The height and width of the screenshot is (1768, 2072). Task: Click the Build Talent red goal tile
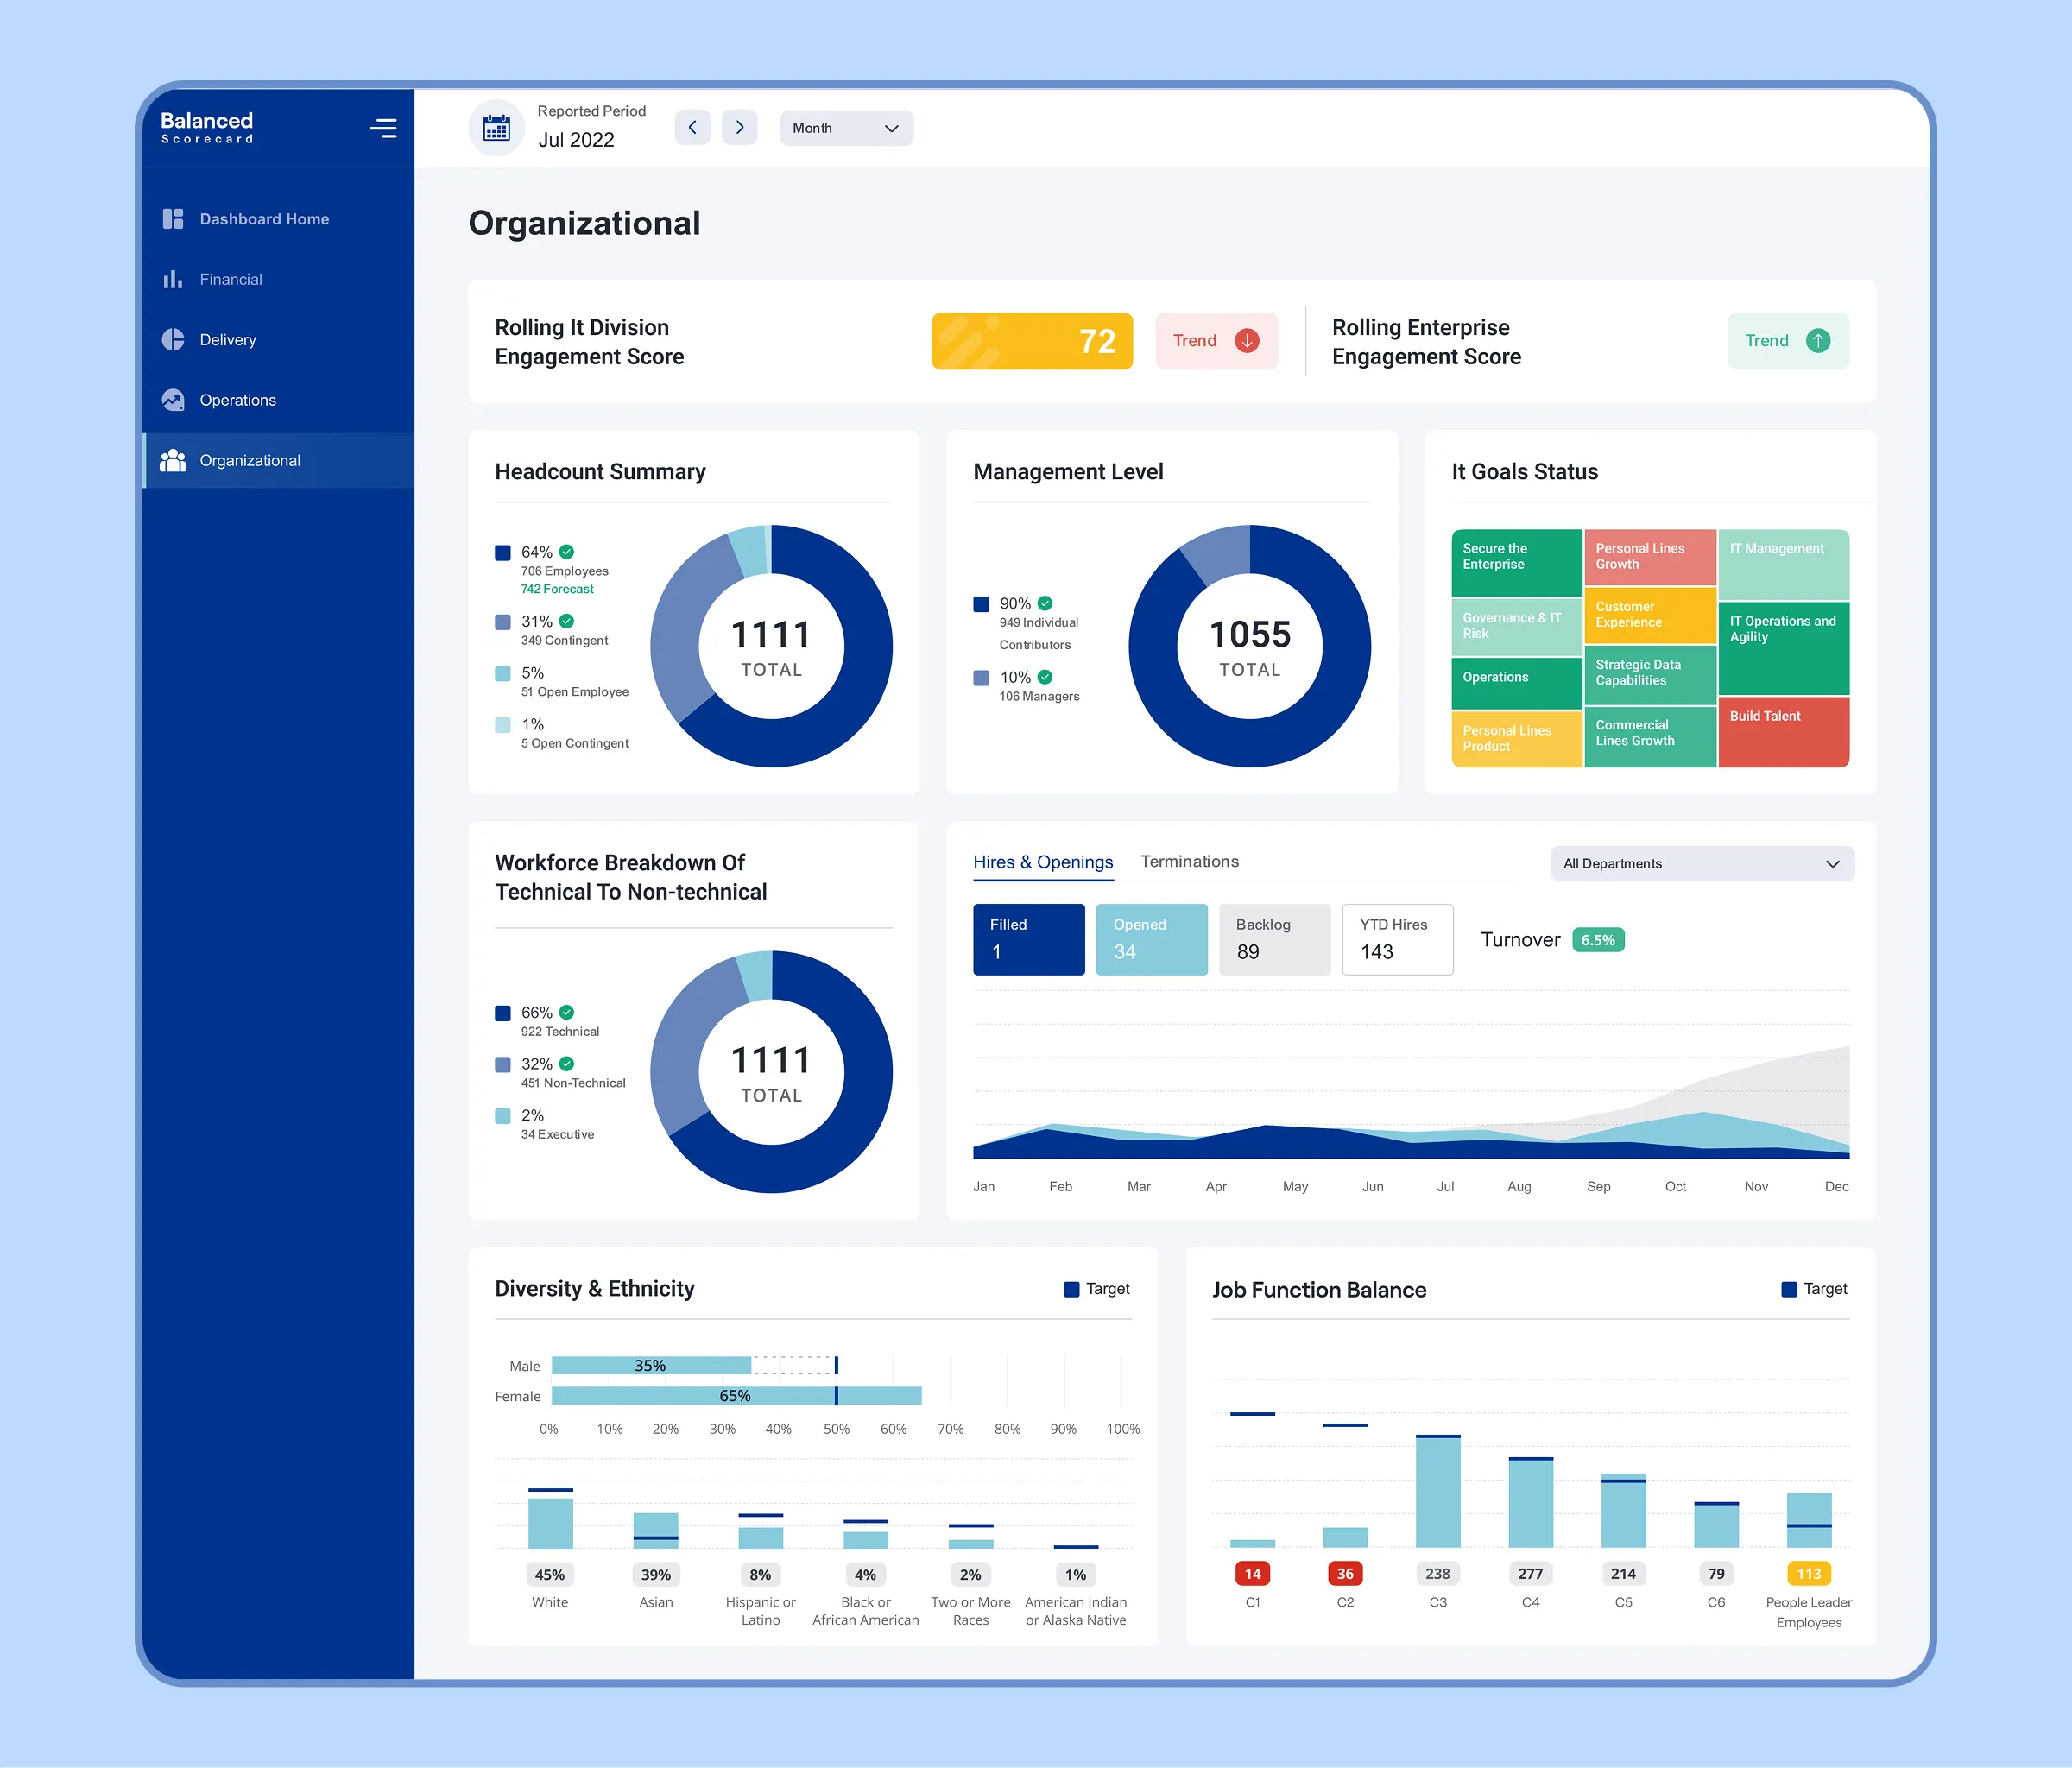click(1784, 732)
